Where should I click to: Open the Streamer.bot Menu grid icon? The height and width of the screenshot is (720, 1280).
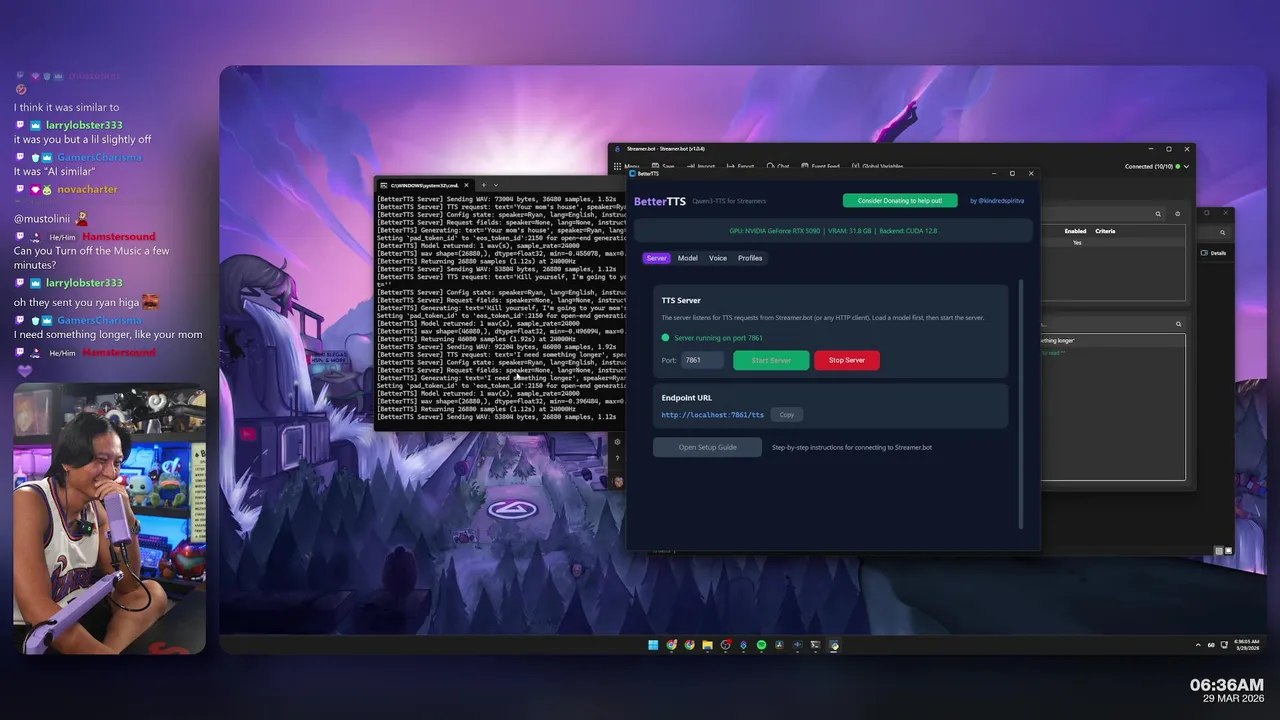(618, 166)
